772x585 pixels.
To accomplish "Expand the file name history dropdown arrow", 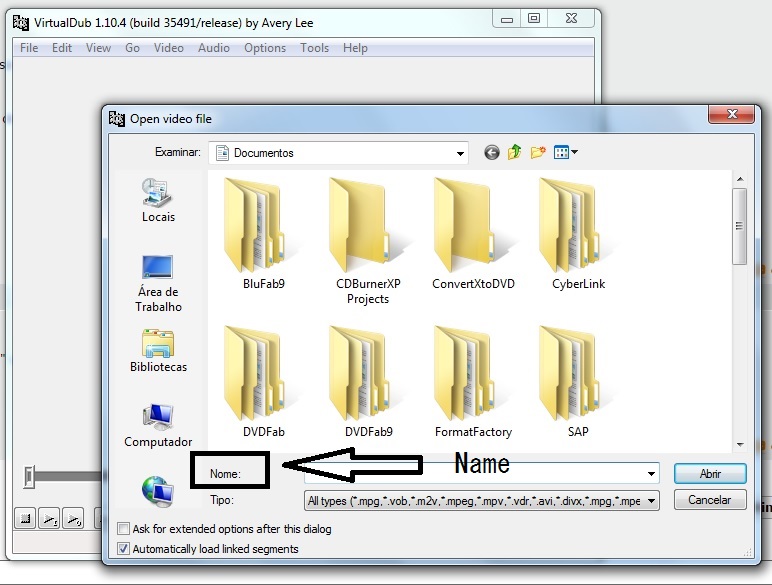I will click(651, 474).
